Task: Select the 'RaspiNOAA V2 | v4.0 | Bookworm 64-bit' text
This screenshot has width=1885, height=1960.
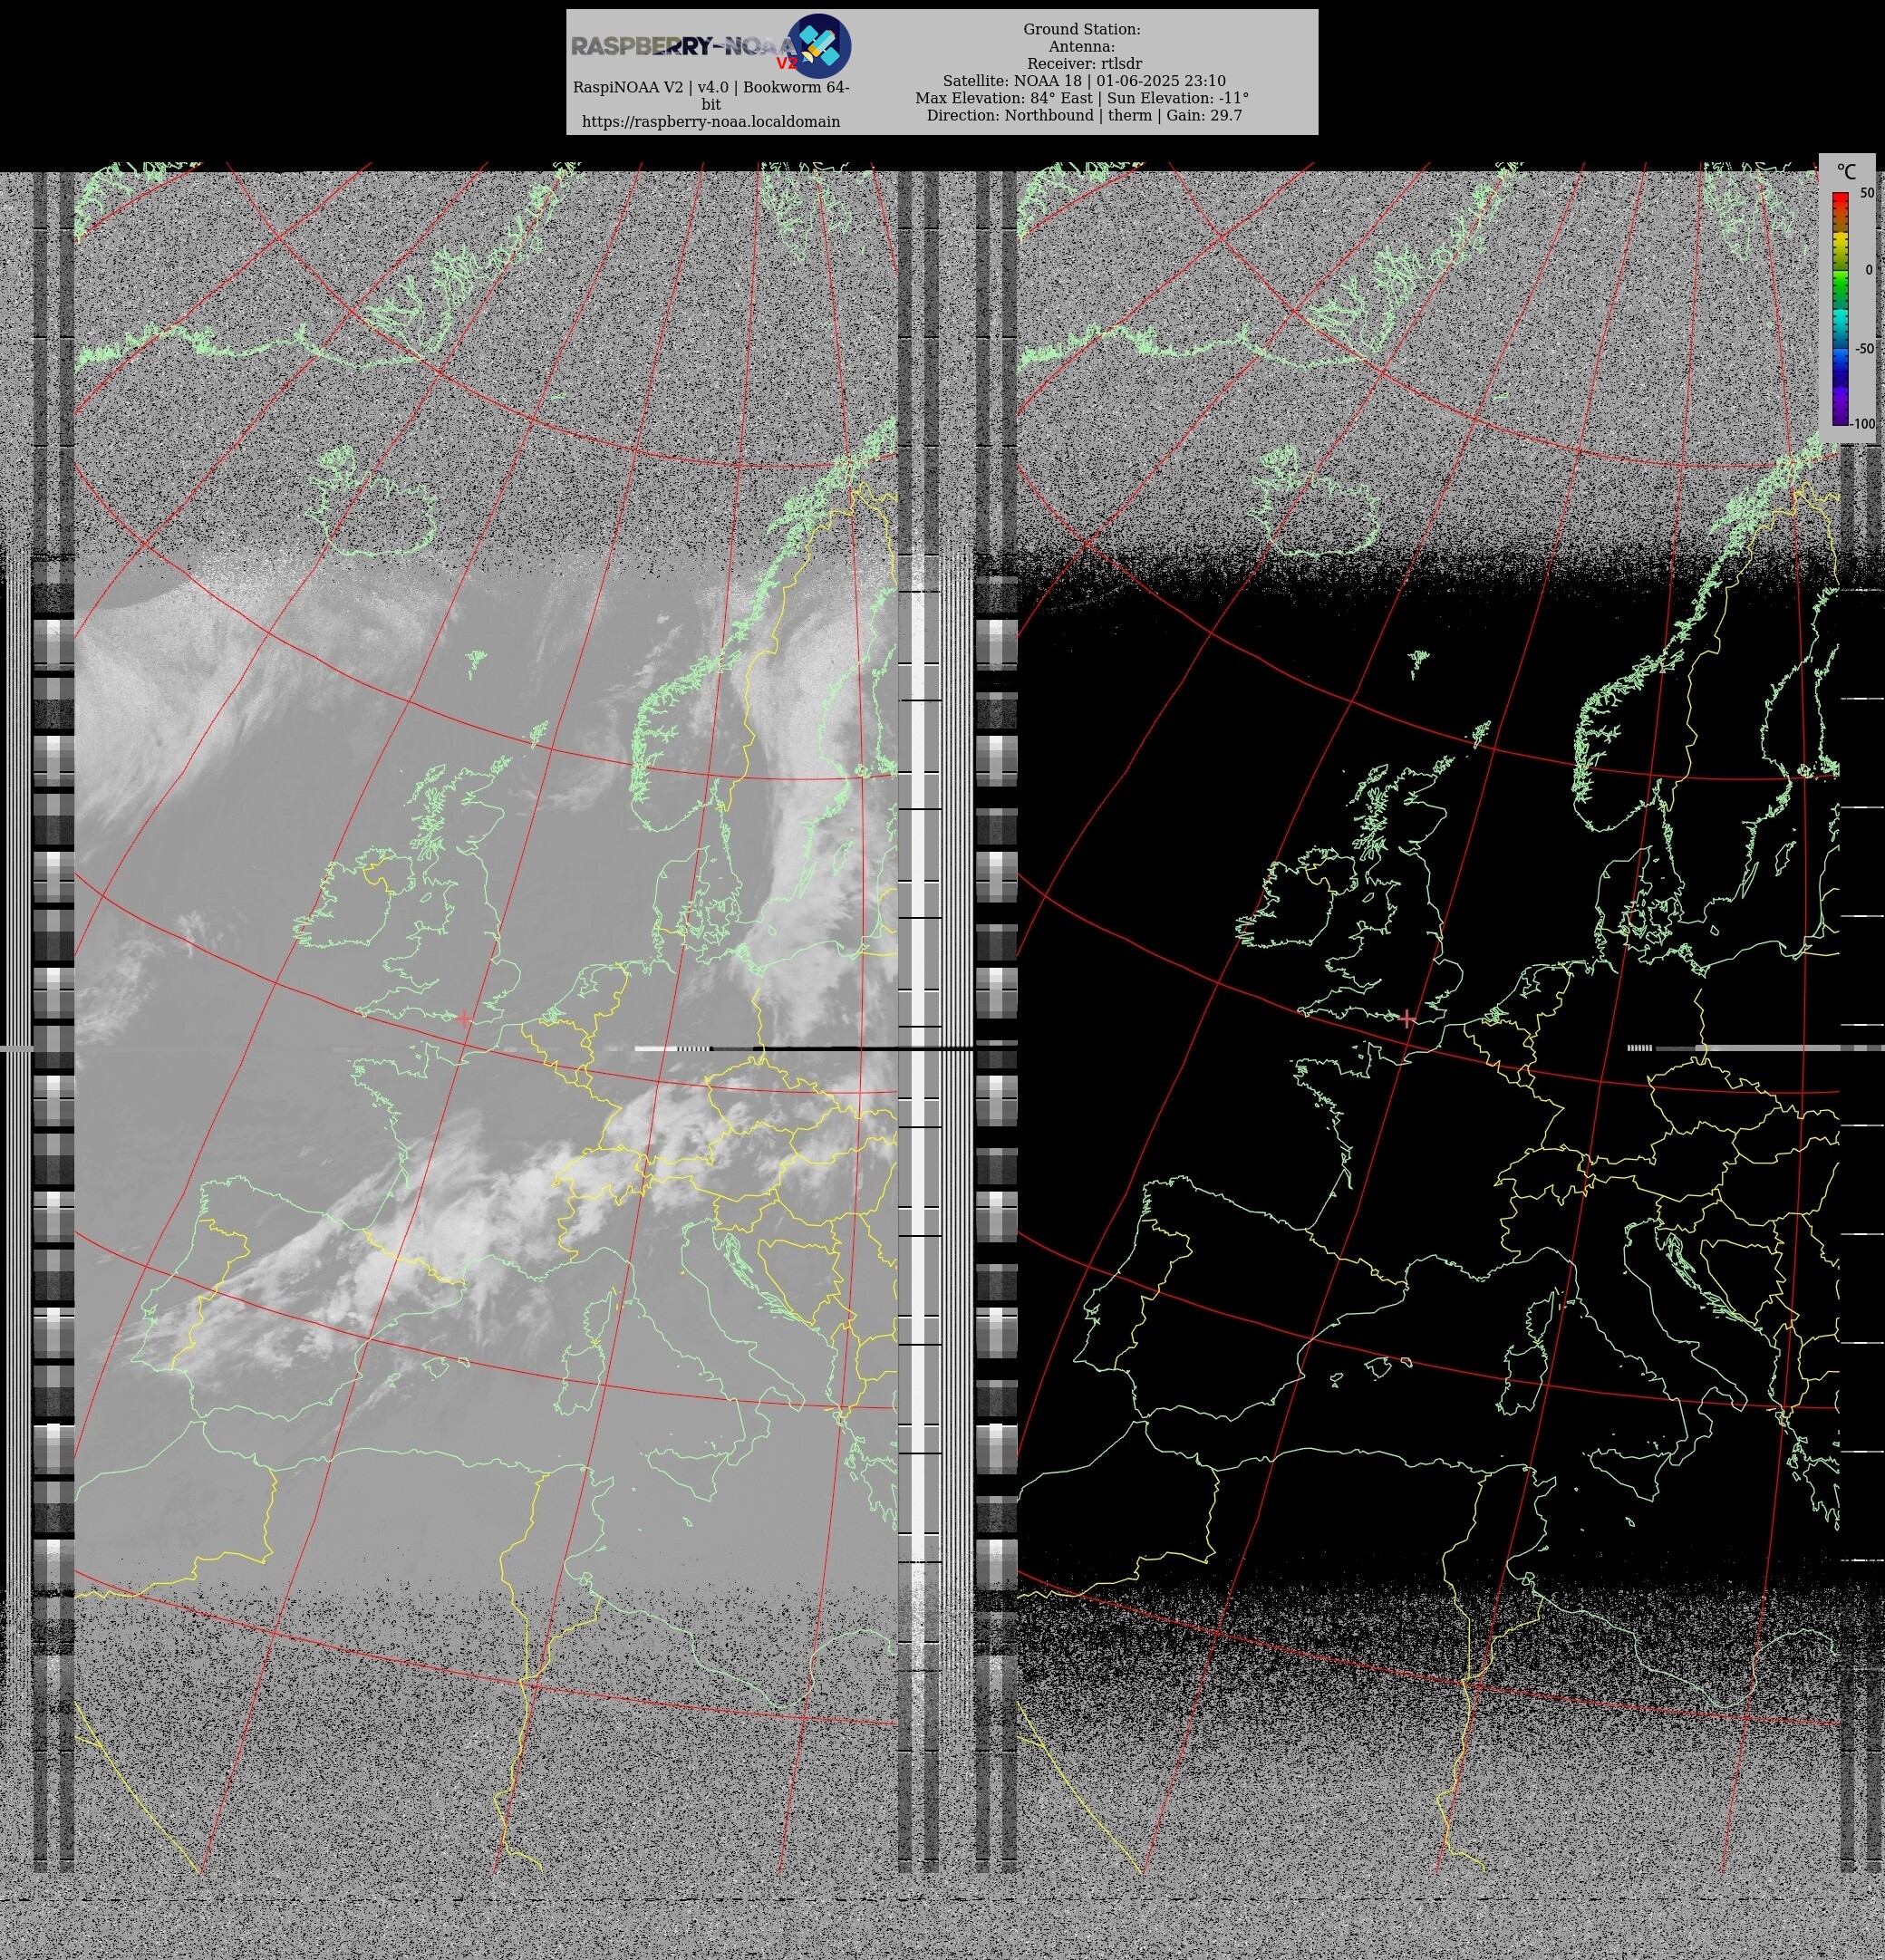Action: tap(711, 95)
